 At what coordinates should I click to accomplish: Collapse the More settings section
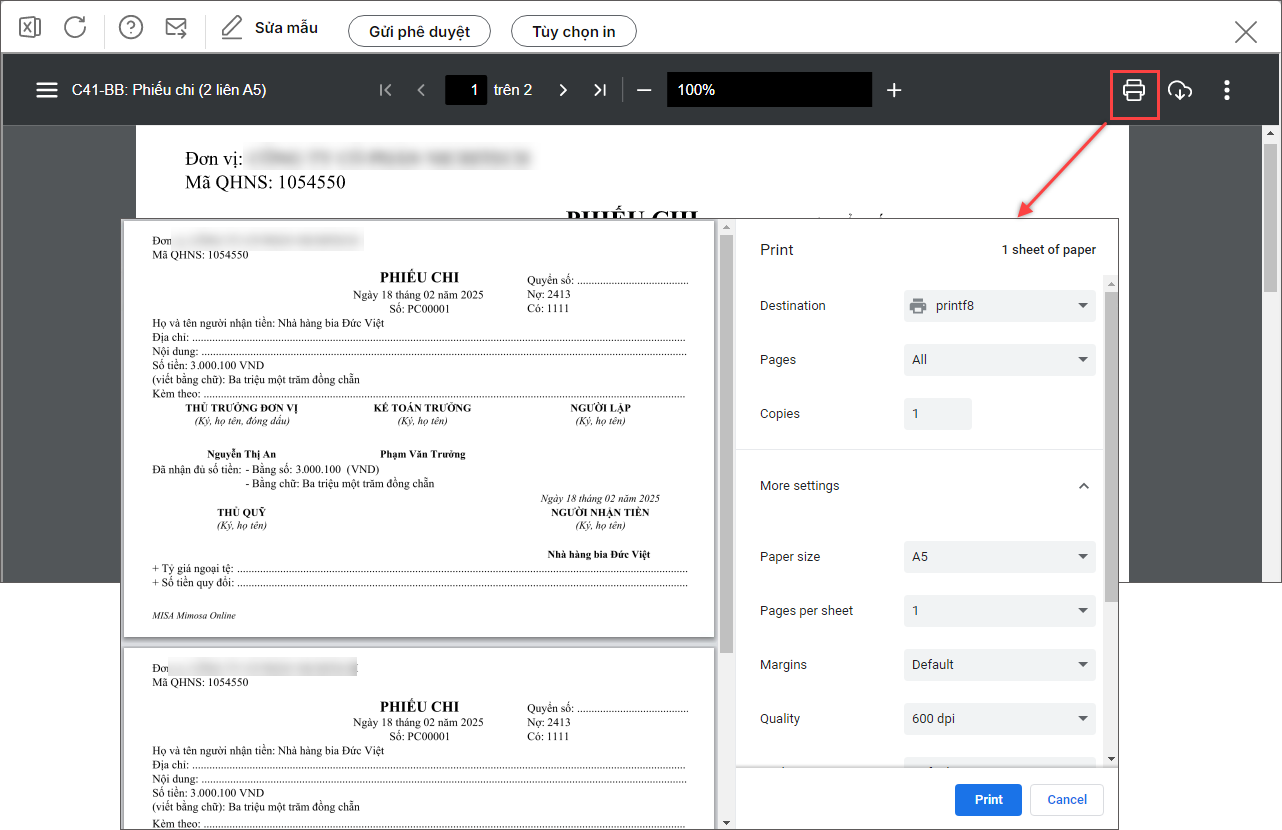[1083, 486]
